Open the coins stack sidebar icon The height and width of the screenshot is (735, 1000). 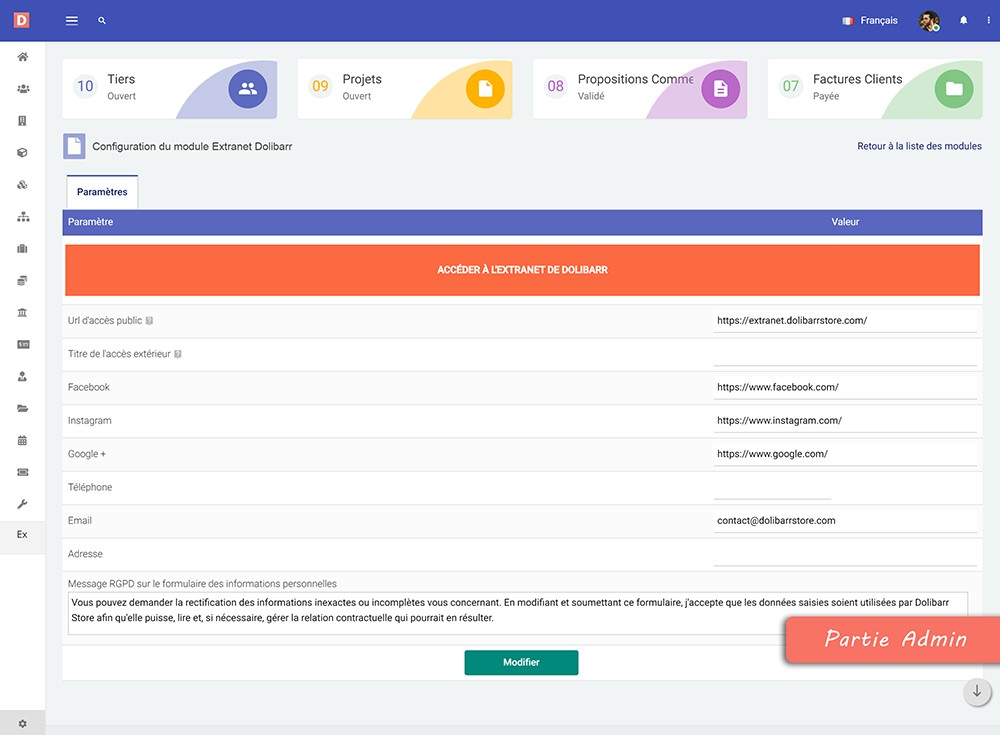pos(22,280)
